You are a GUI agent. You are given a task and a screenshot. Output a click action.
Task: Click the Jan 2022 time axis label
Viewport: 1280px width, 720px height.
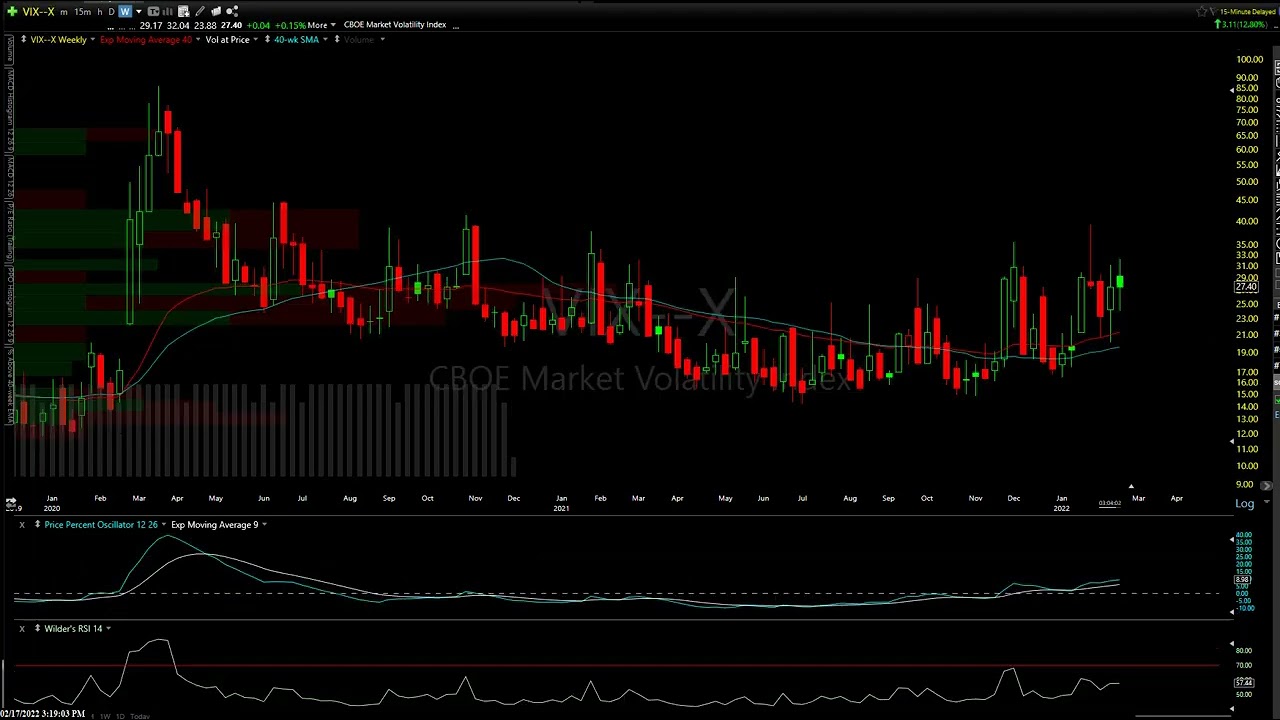tap(1061, 503)
